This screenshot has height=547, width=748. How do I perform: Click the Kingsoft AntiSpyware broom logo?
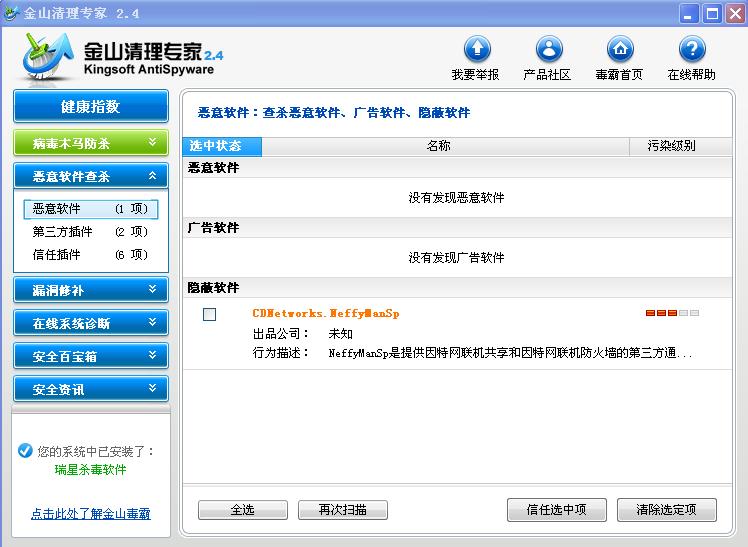[x=48, y=57]
